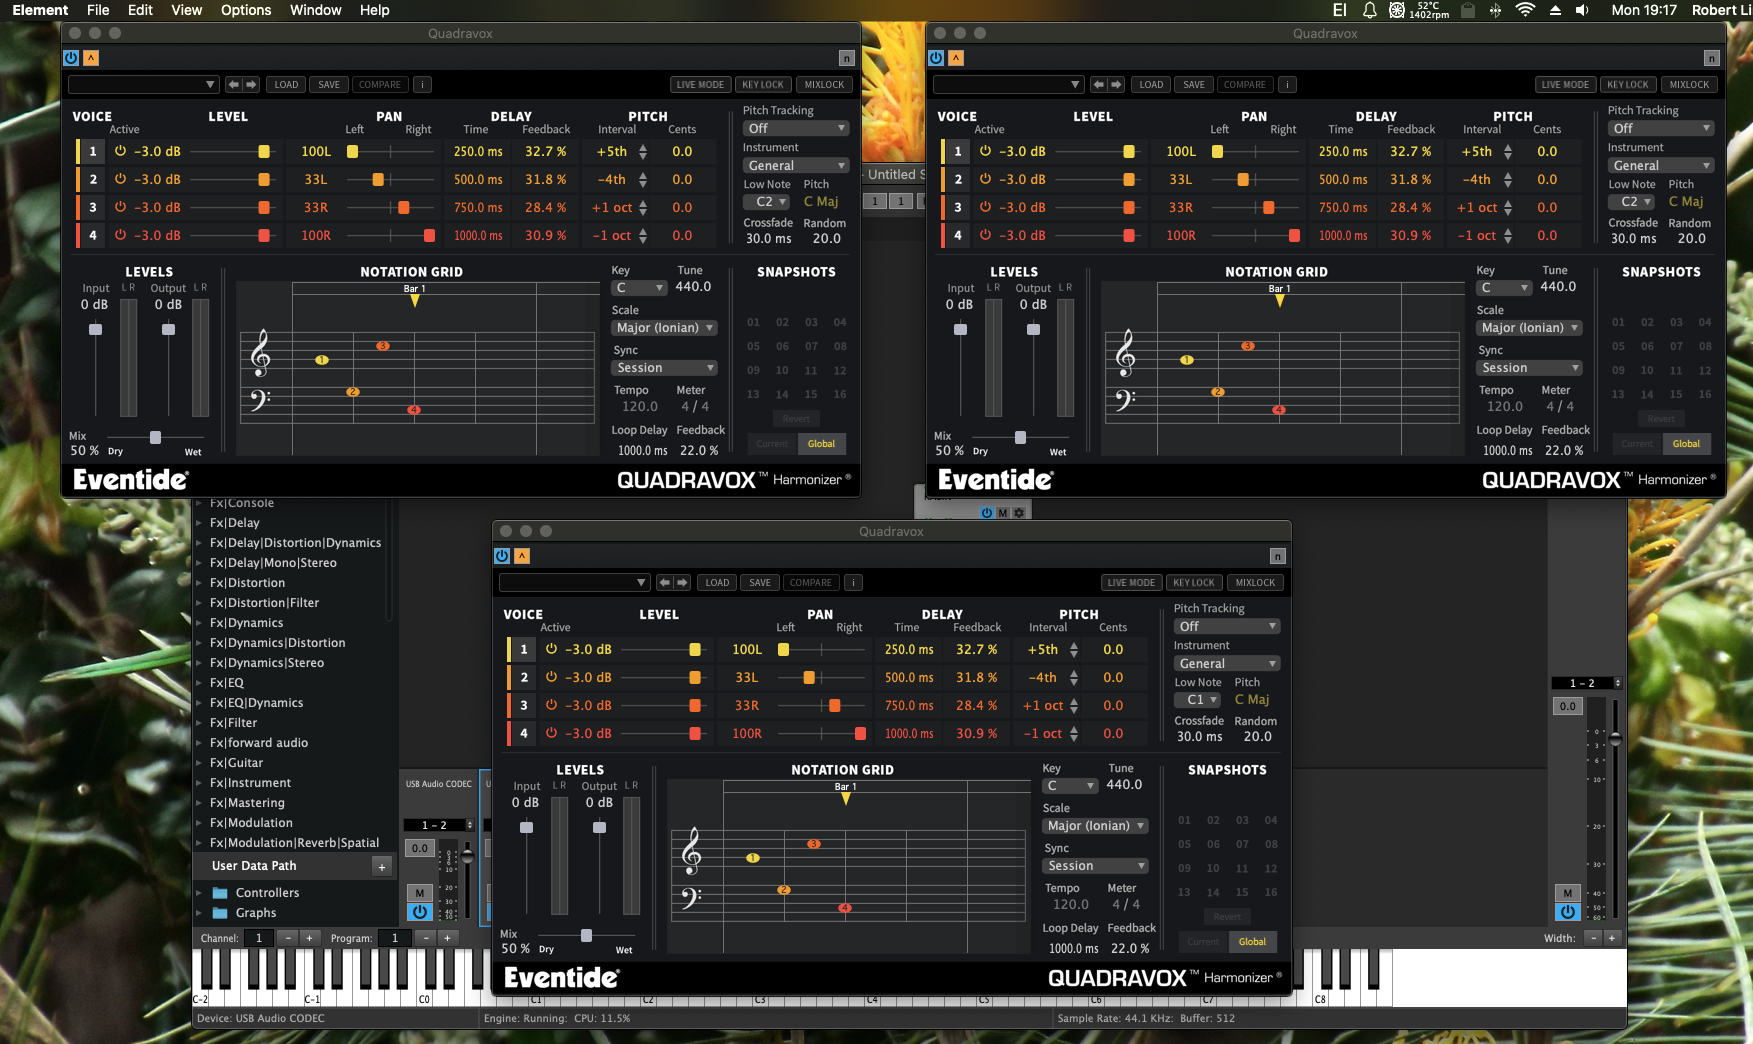
Task: Click the blue power button below left M
Action: 420,912
